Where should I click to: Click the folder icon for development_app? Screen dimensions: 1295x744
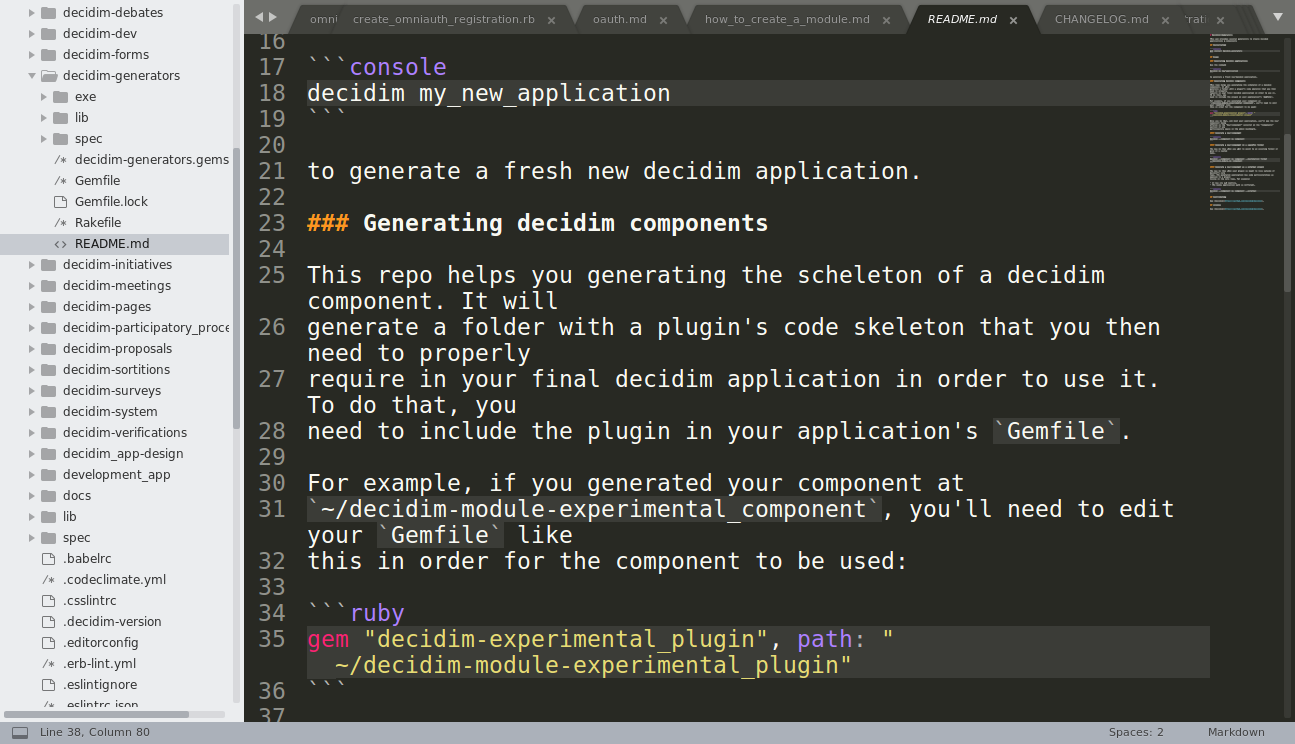(47, 475)
